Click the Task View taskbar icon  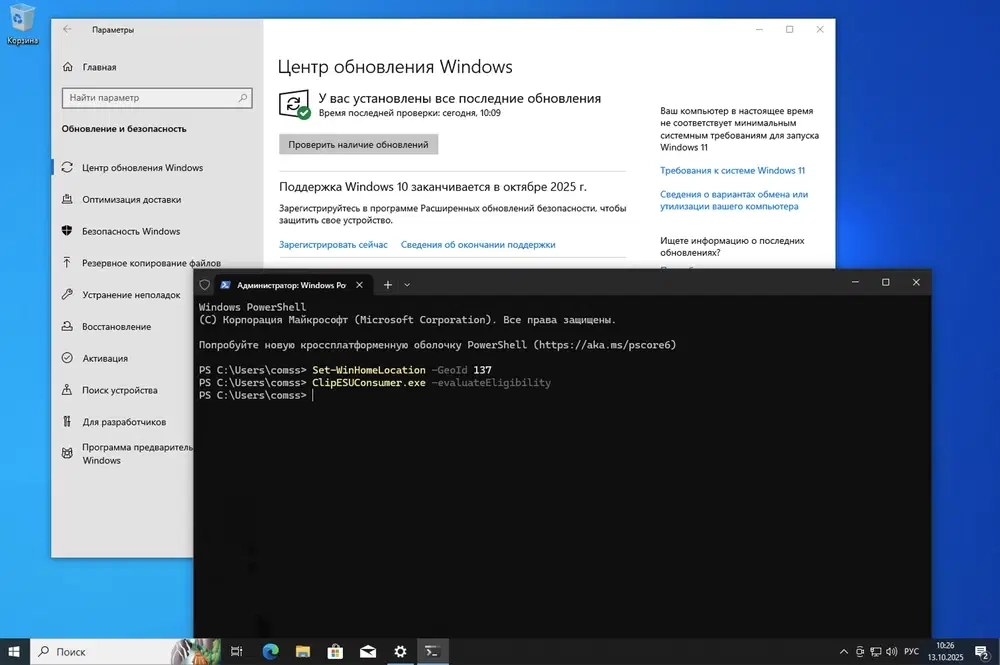tap(237, 651)
